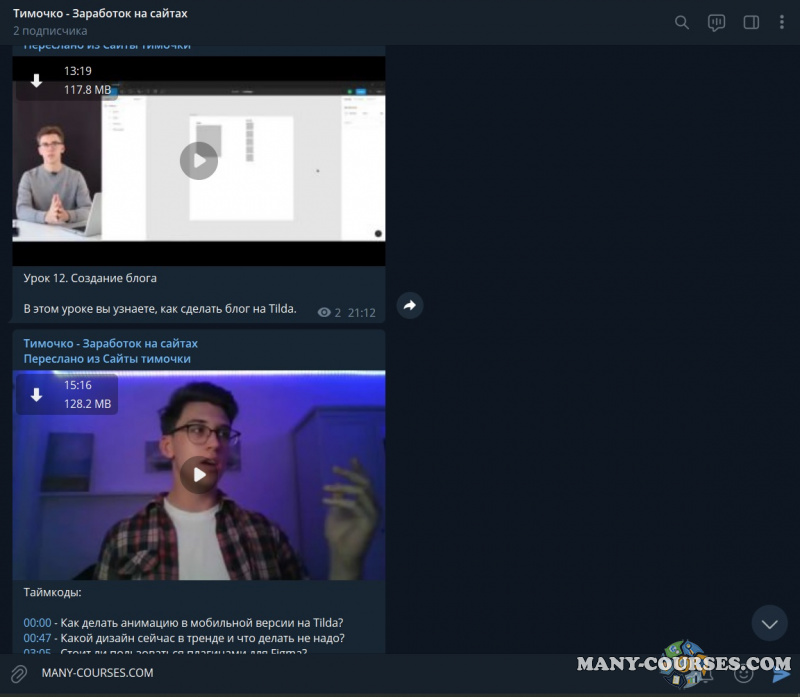This screenshot has height=697, width=800.
Task: Open the channel discussion comments icon
Action: tap(716, 22)
